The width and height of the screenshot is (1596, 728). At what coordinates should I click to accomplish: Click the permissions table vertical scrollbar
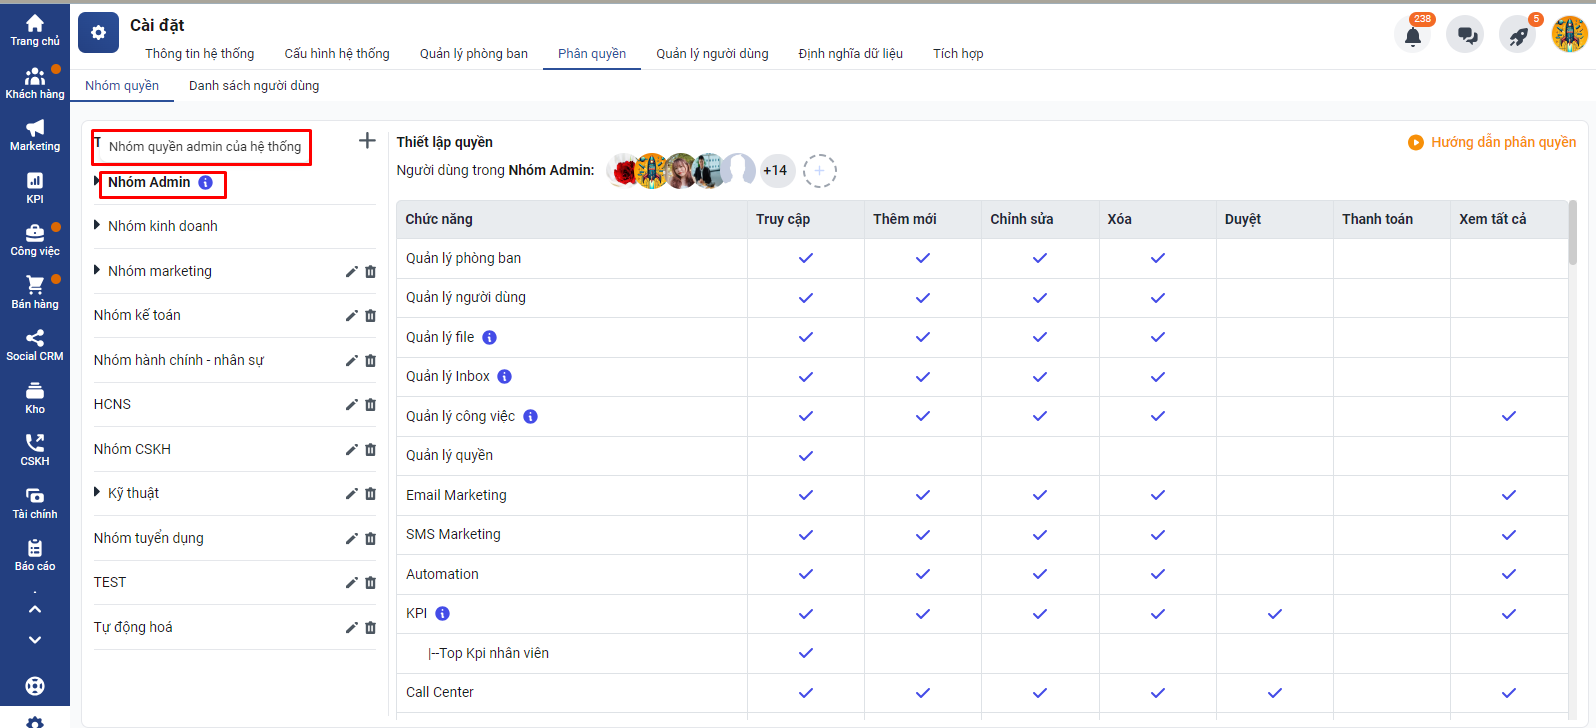point(1572,235)
